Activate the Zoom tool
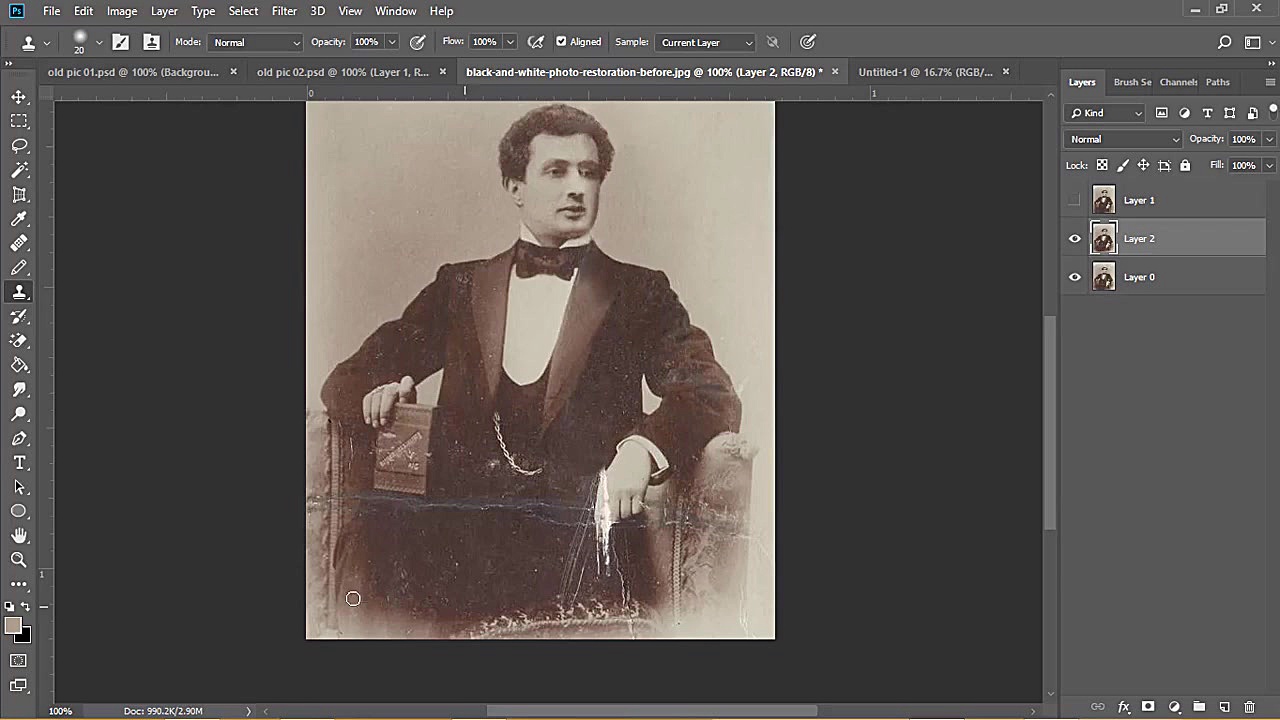This screenshot has height=720, width=1280. coord(19,560)
